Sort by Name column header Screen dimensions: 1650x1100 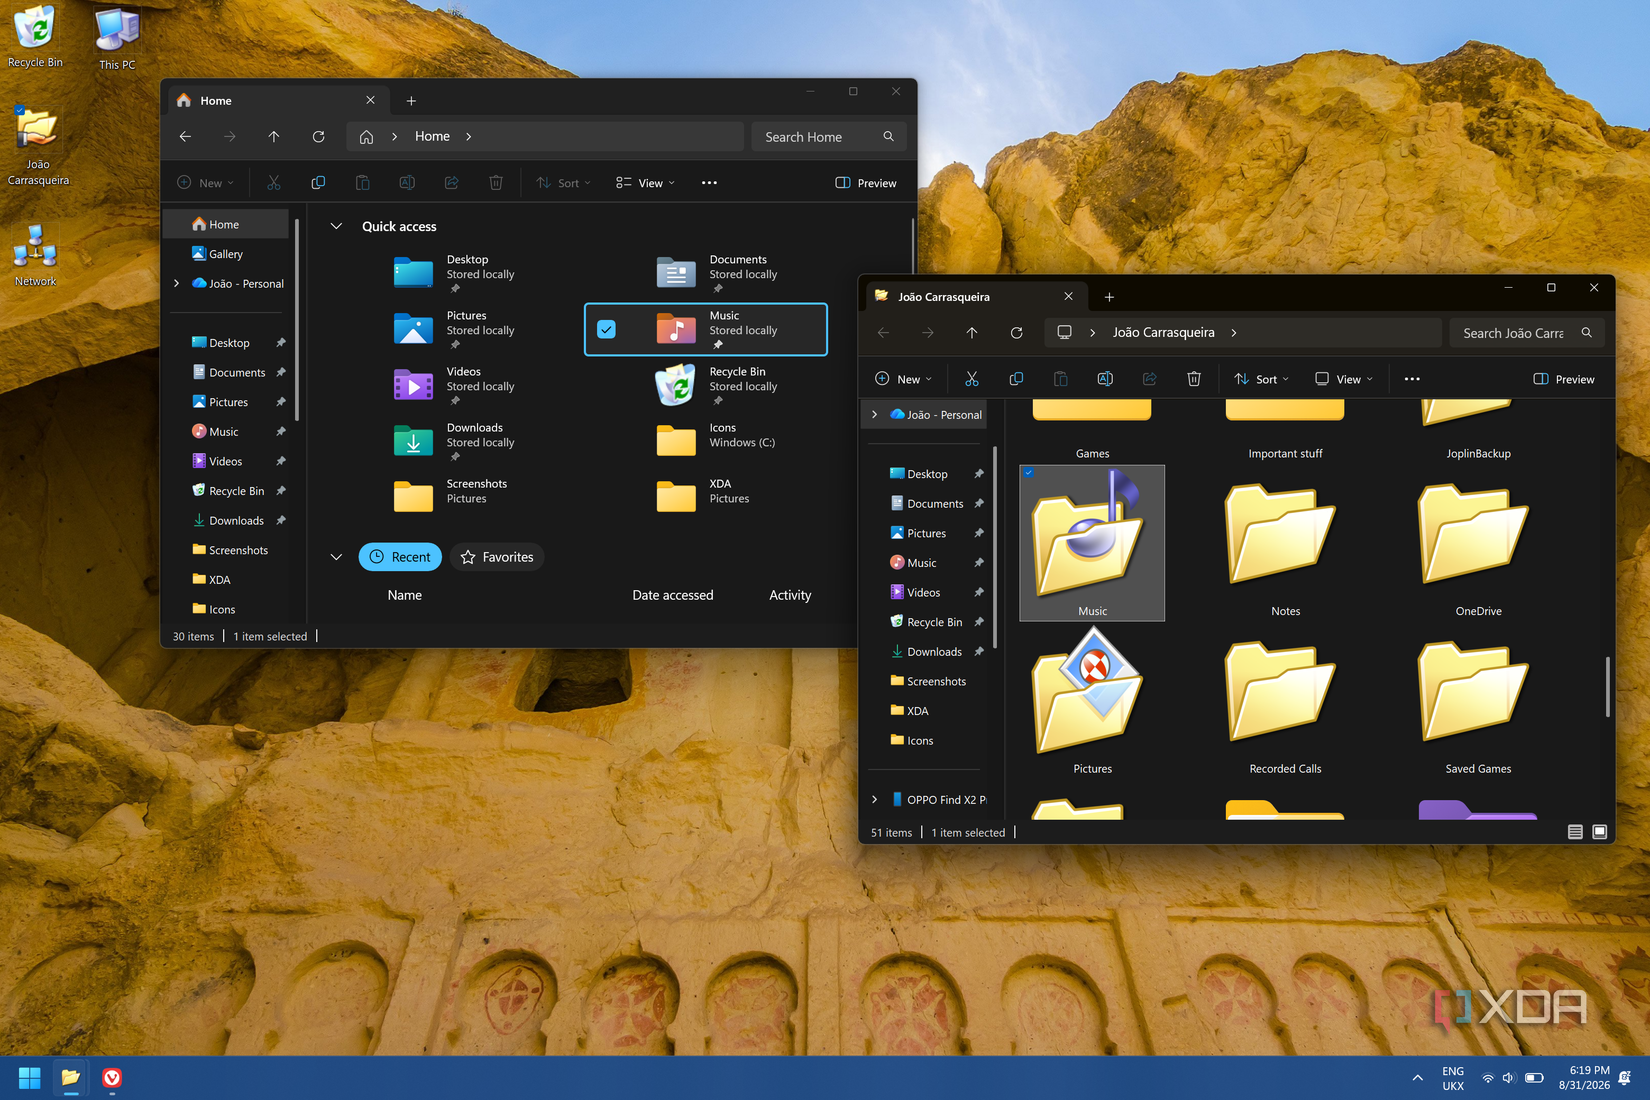tap(404, 595)
